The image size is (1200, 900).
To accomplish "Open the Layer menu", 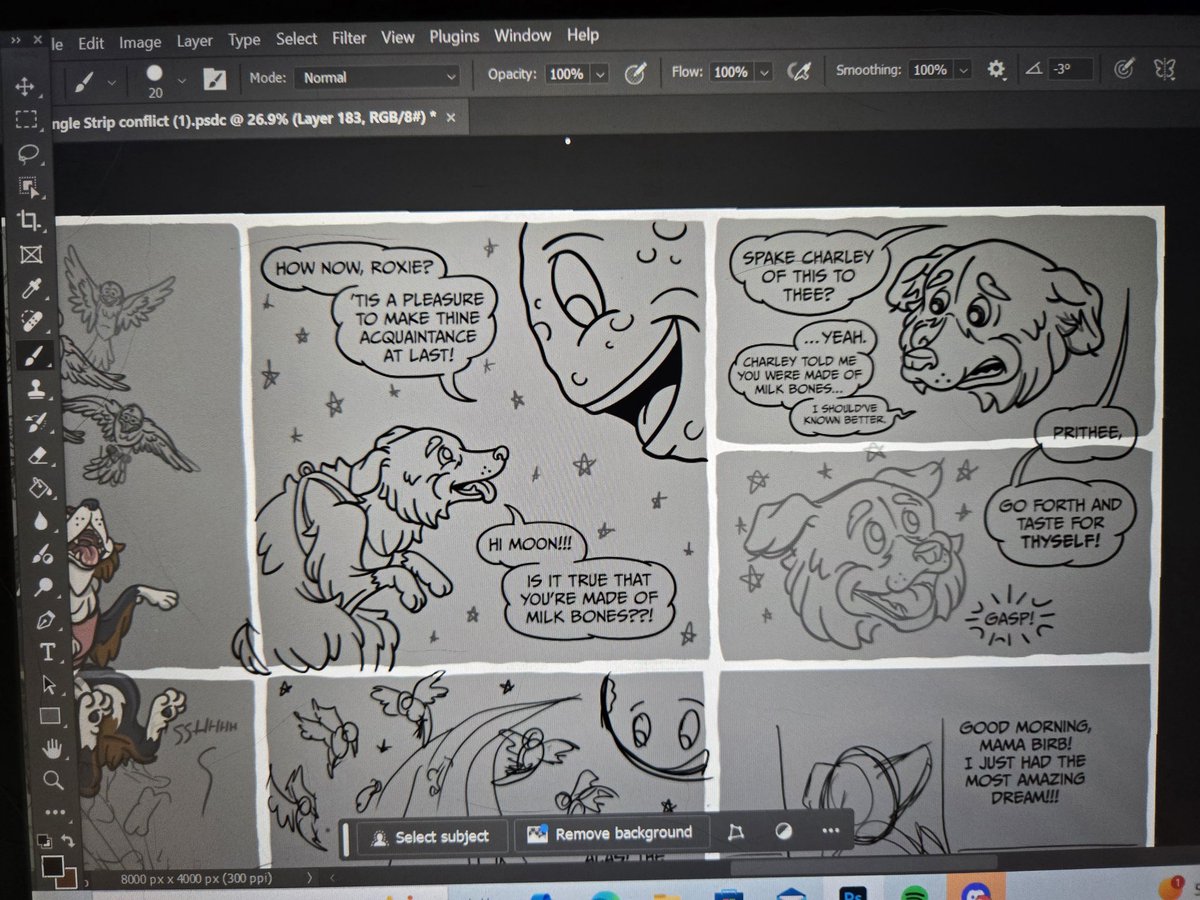I will [195, 41].
